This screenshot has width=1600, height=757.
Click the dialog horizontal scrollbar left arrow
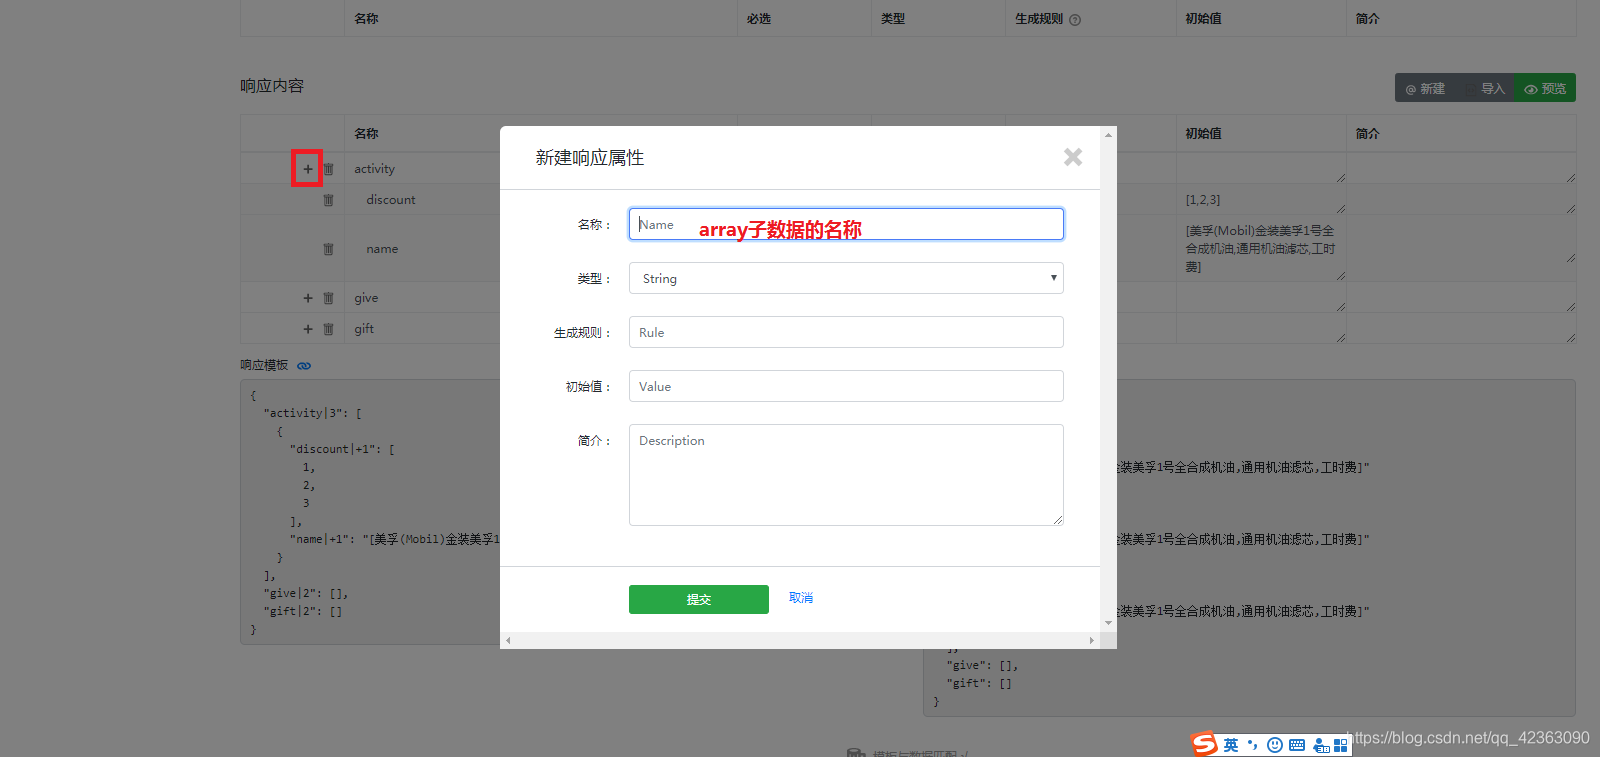tap(508, 640)
